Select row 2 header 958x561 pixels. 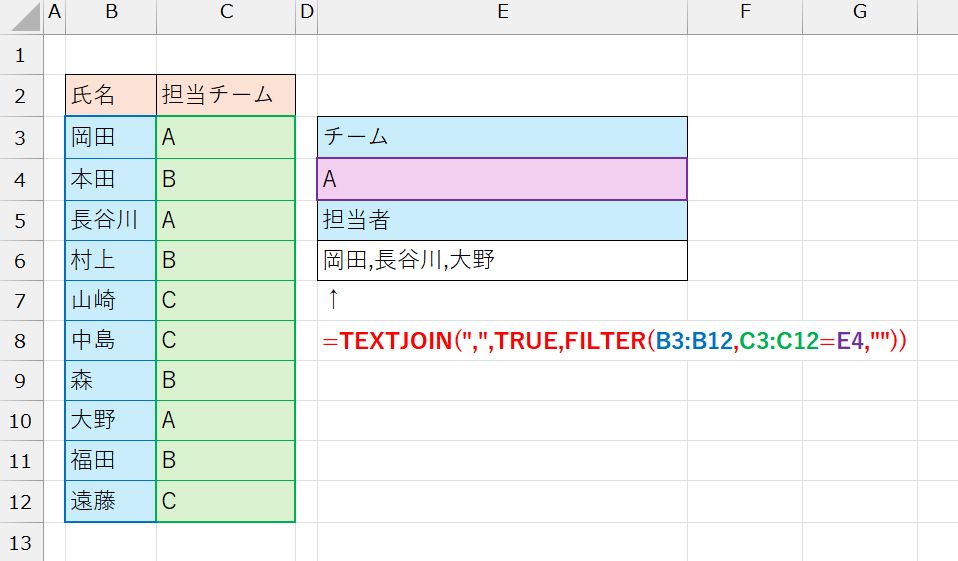pyautogui.click(x=21, y=96)
